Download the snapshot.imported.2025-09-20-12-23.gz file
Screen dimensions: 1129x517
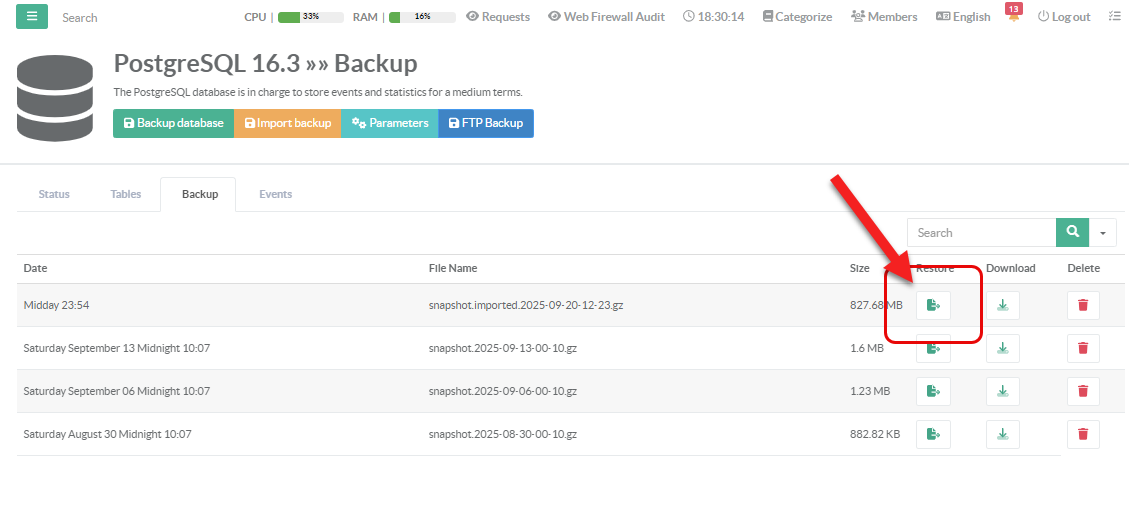pos(1002,305)
